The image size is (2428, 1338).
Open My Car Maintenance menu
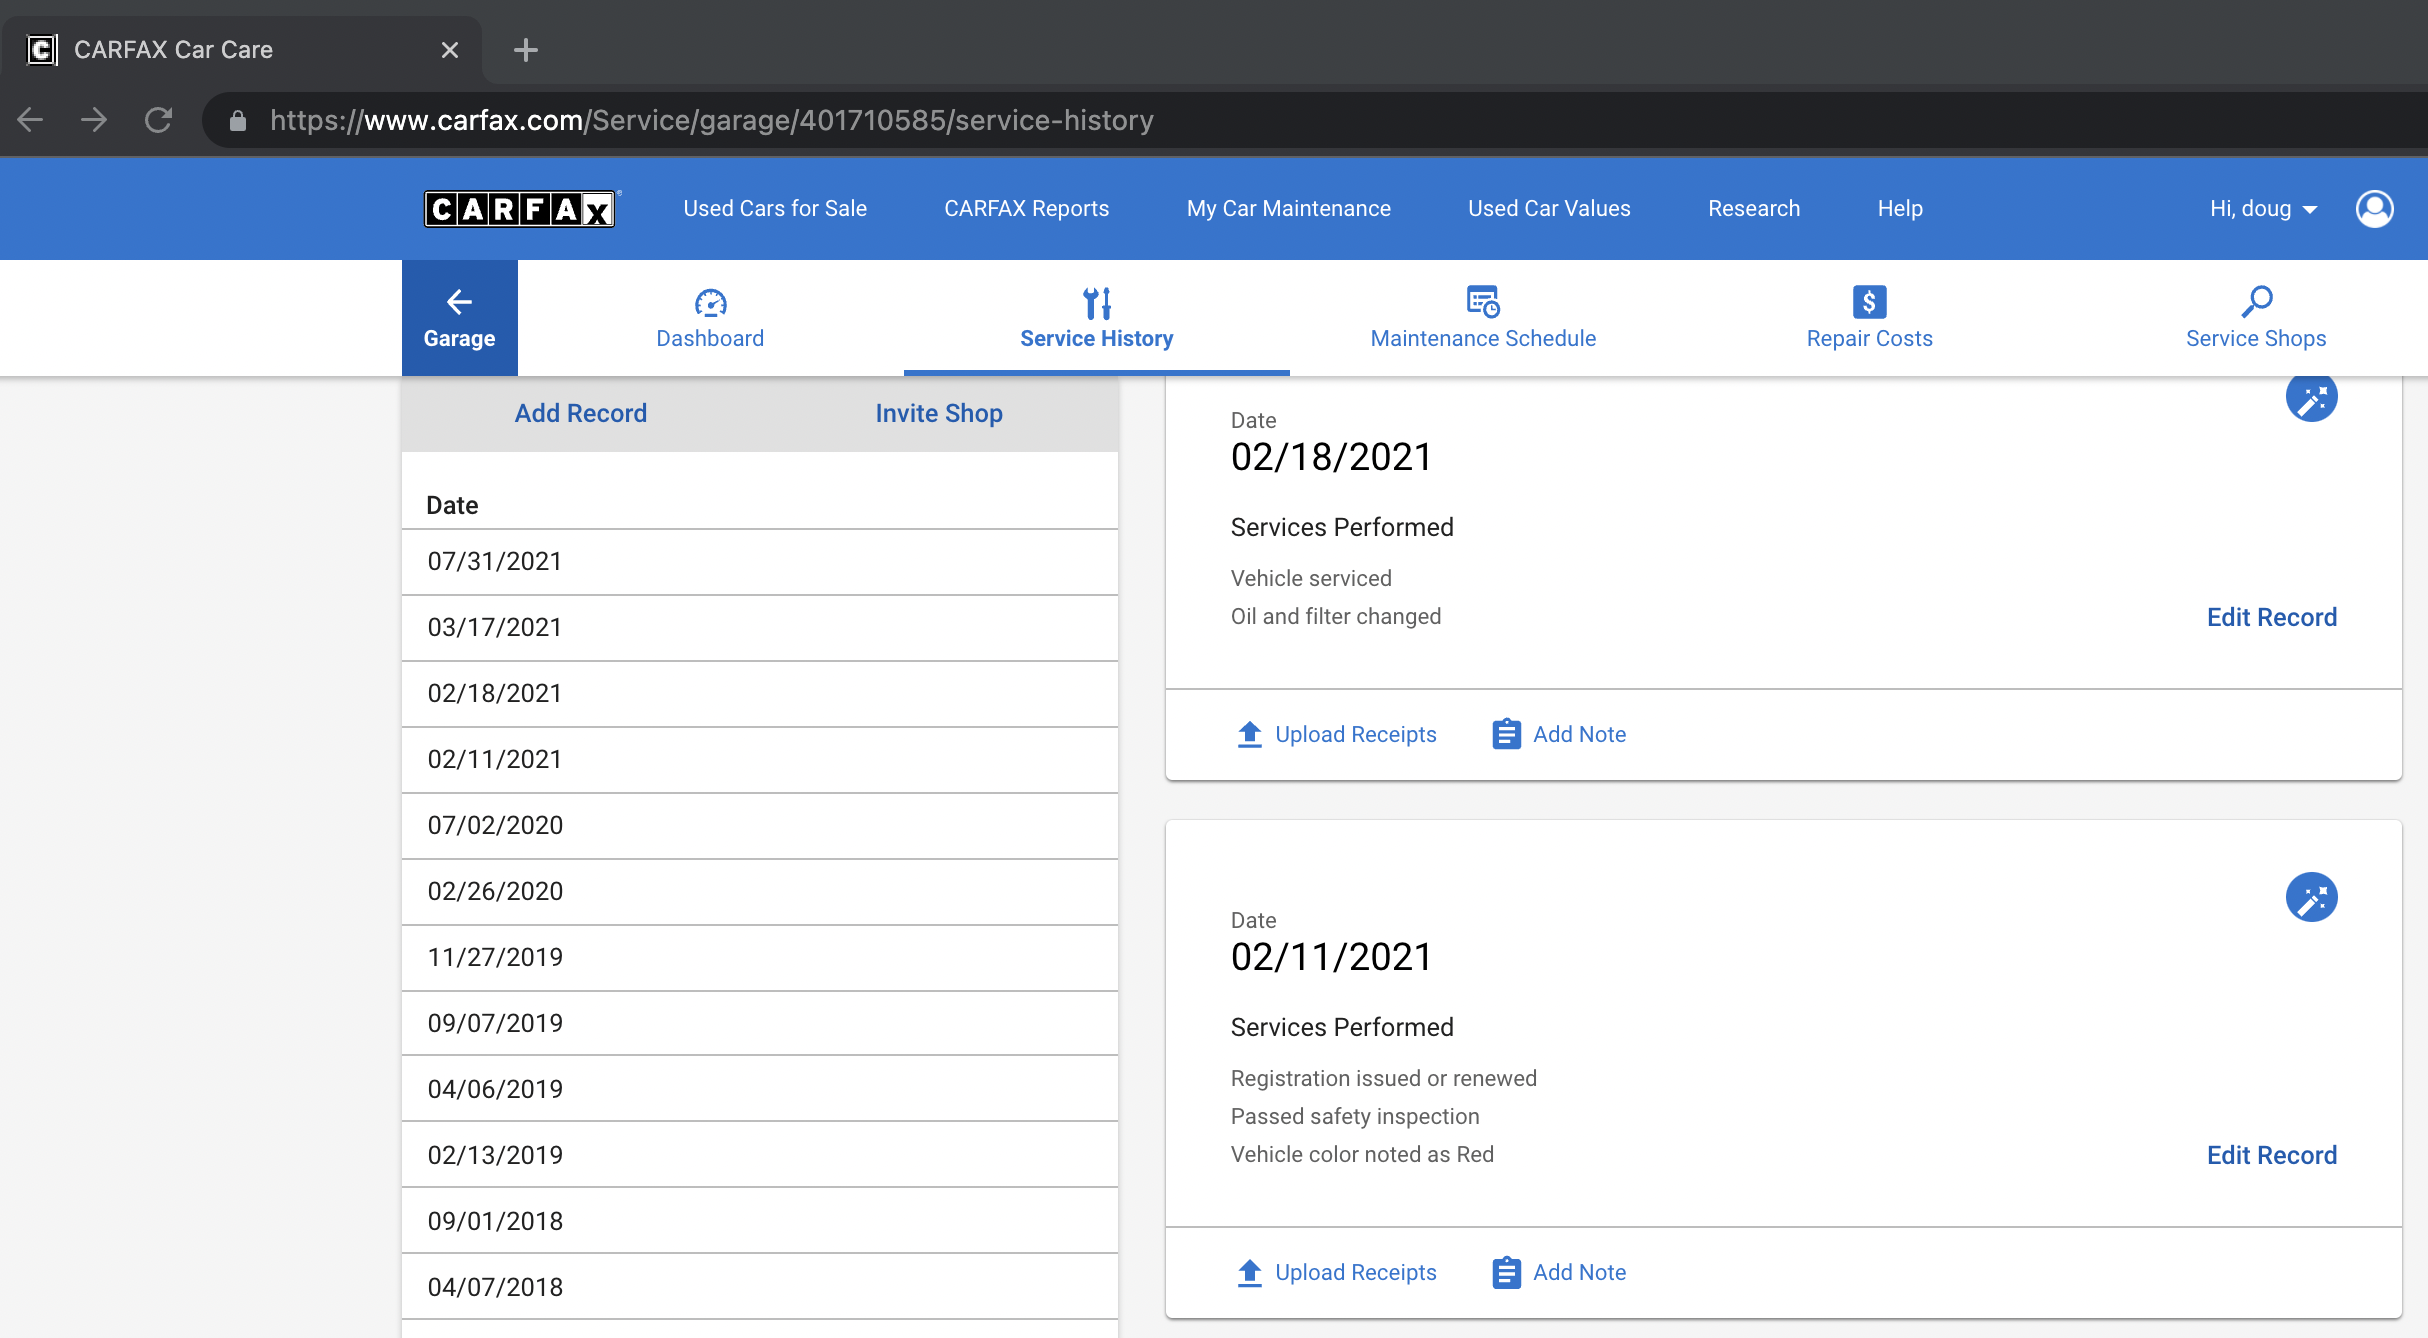1288,208
